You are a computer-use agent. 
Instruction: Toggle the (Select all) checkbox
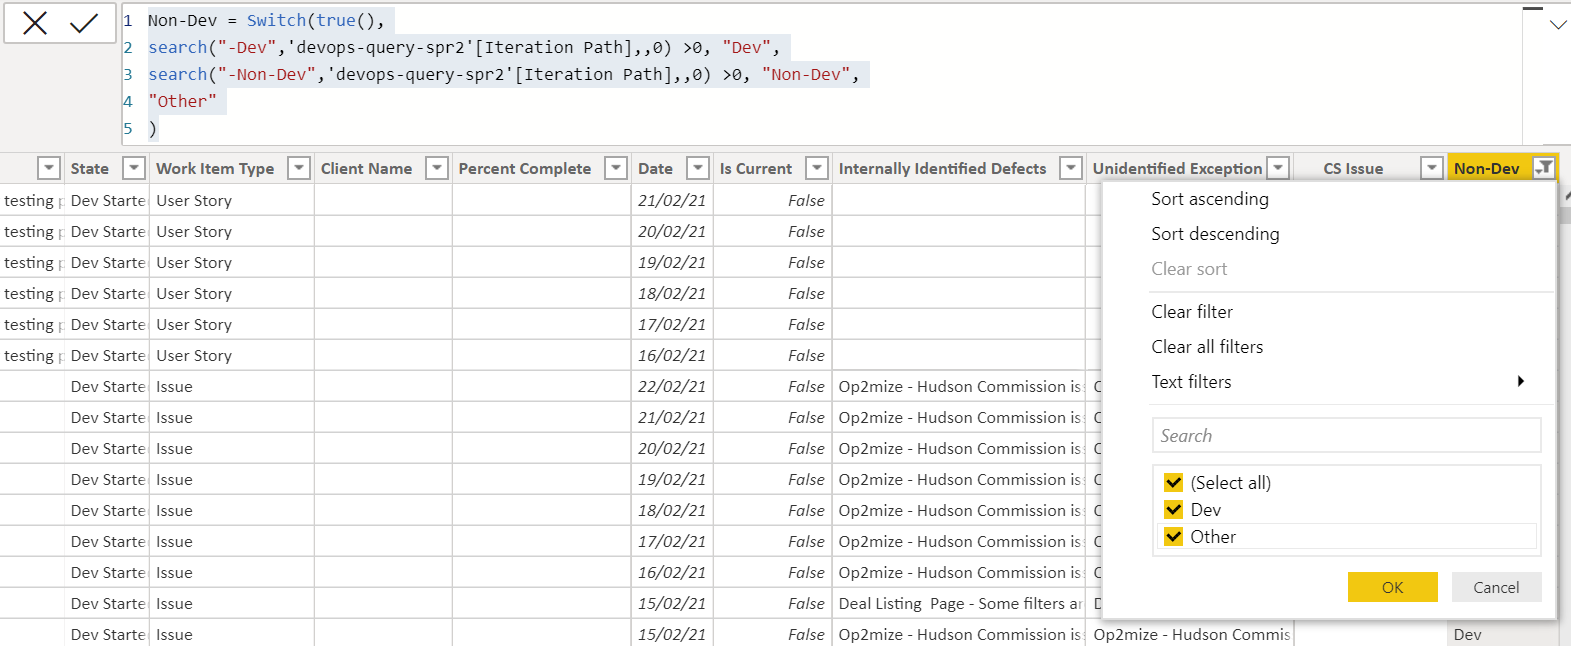pyautogui.click(x=1174, y=482)
